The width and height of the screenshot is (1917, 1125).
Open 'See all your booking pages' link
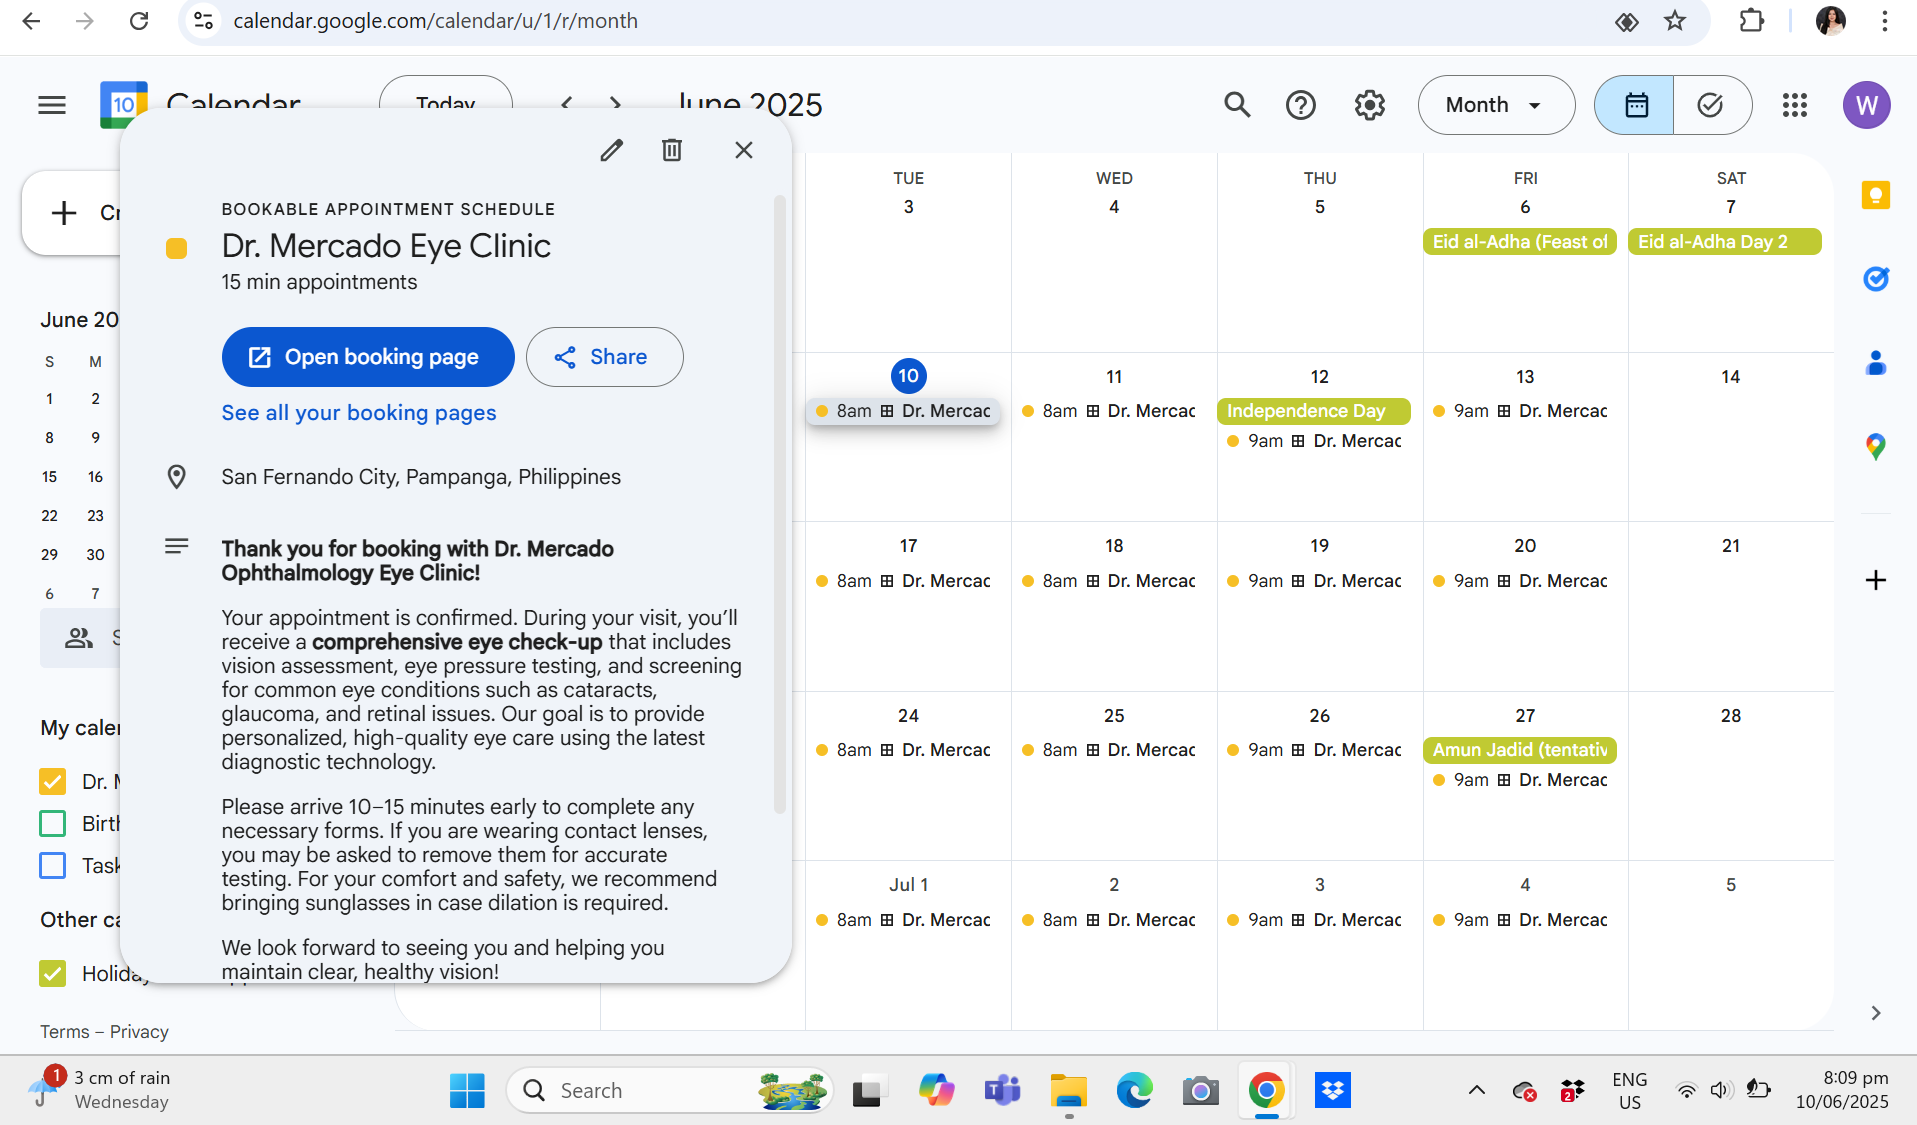359,413
